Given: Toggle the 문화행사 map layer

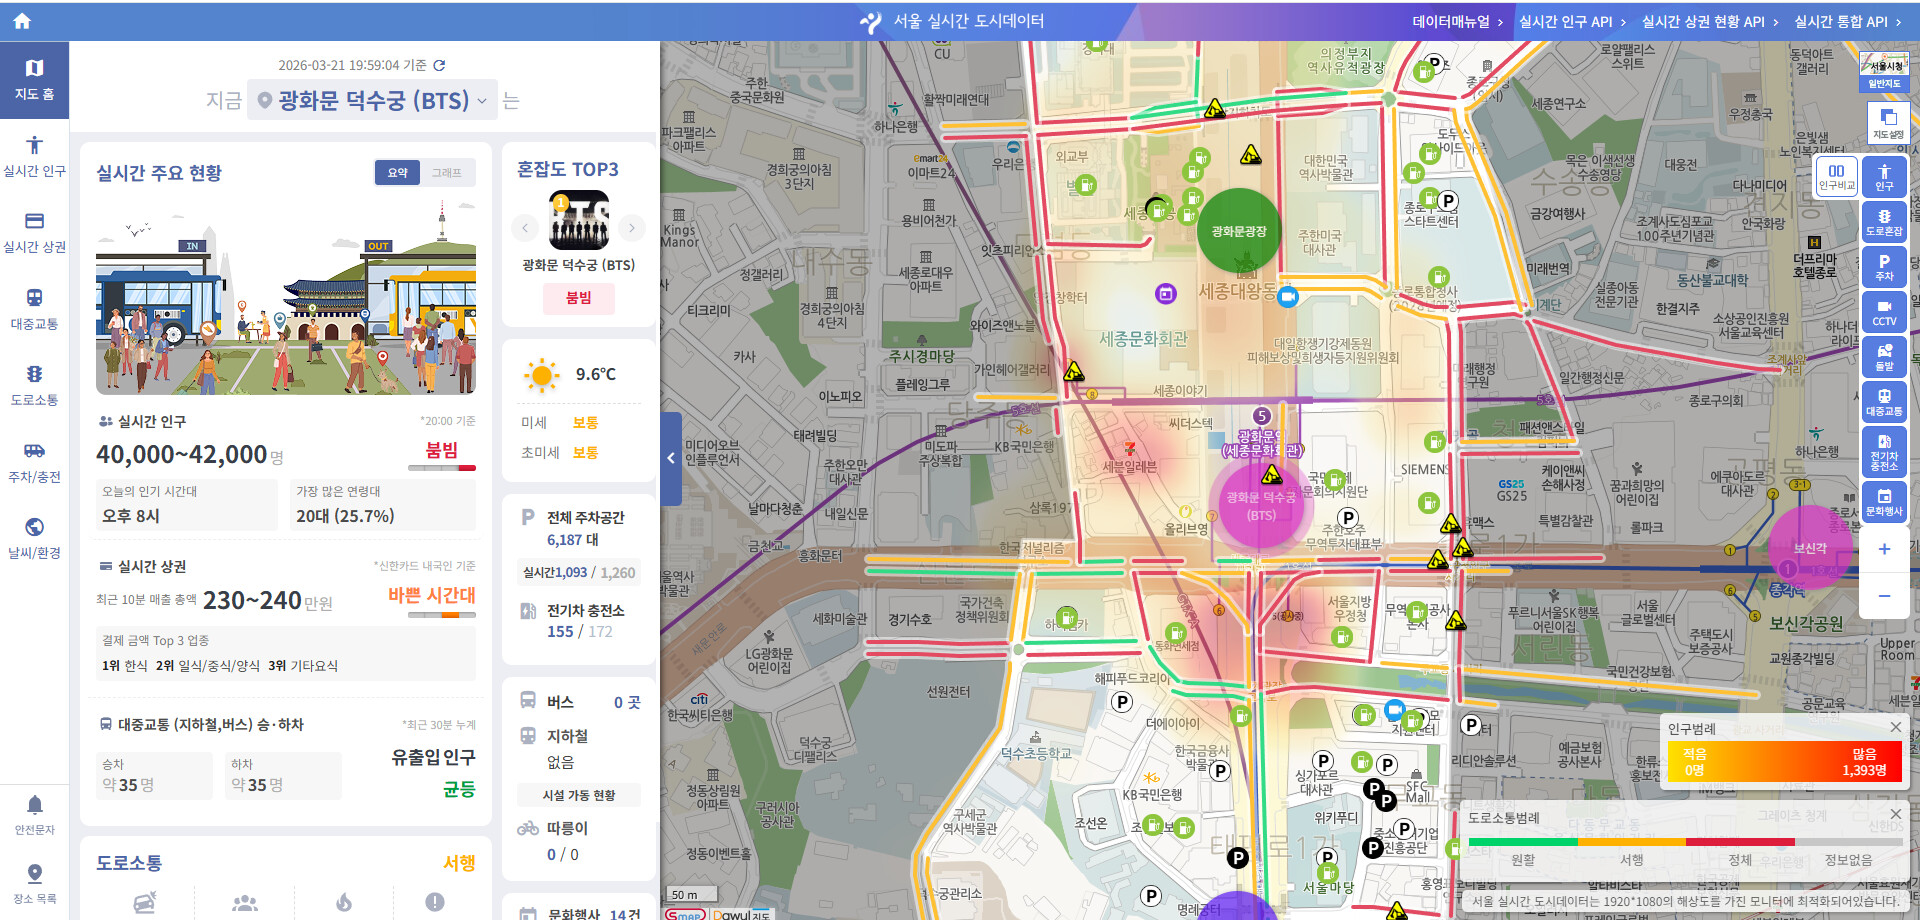Looking at the screenshot, I should pyautogui.click(x=1884, y=502).
